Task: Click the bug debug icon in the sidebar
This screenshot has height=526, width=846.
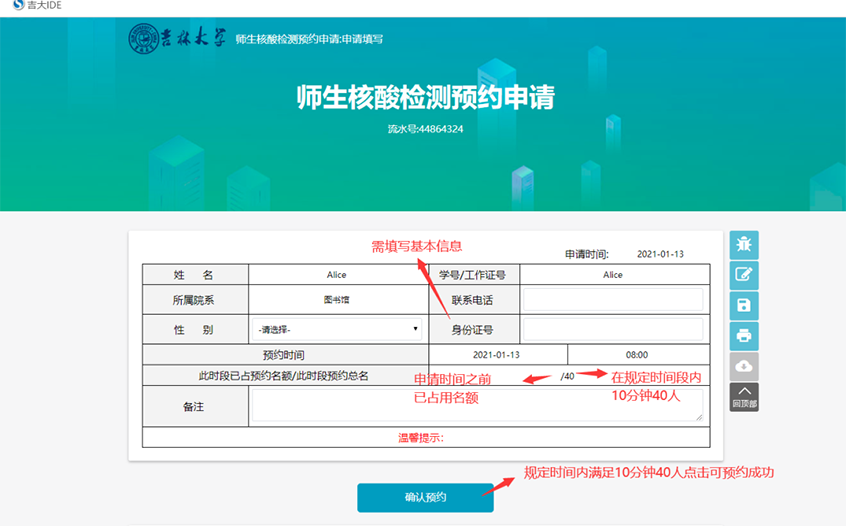Action: click(x=744, y=245)
